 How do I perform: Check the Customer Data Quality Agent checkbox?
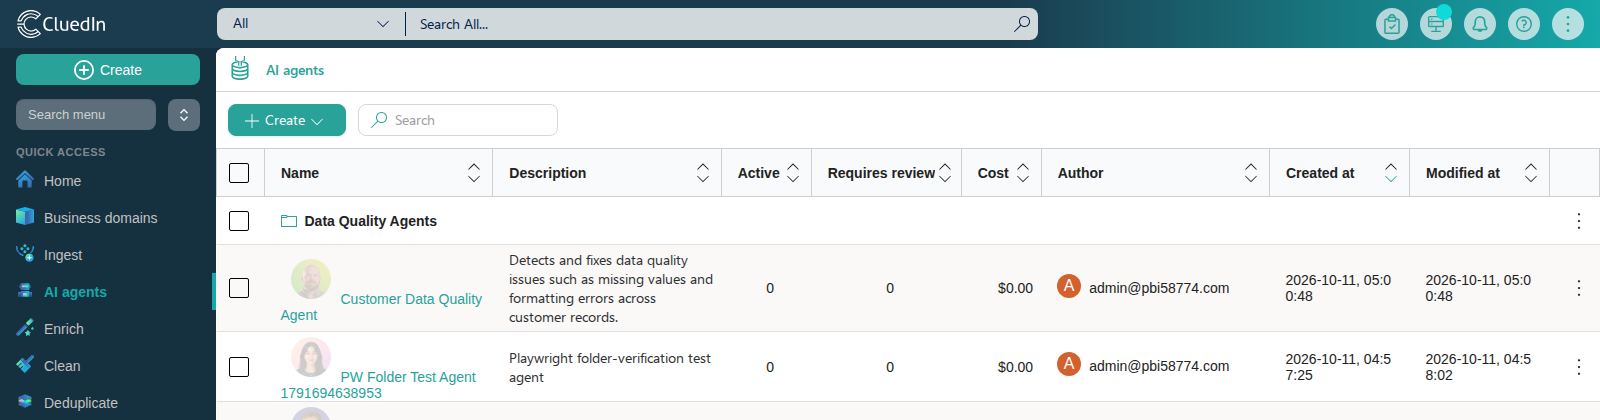coord(239,288)
